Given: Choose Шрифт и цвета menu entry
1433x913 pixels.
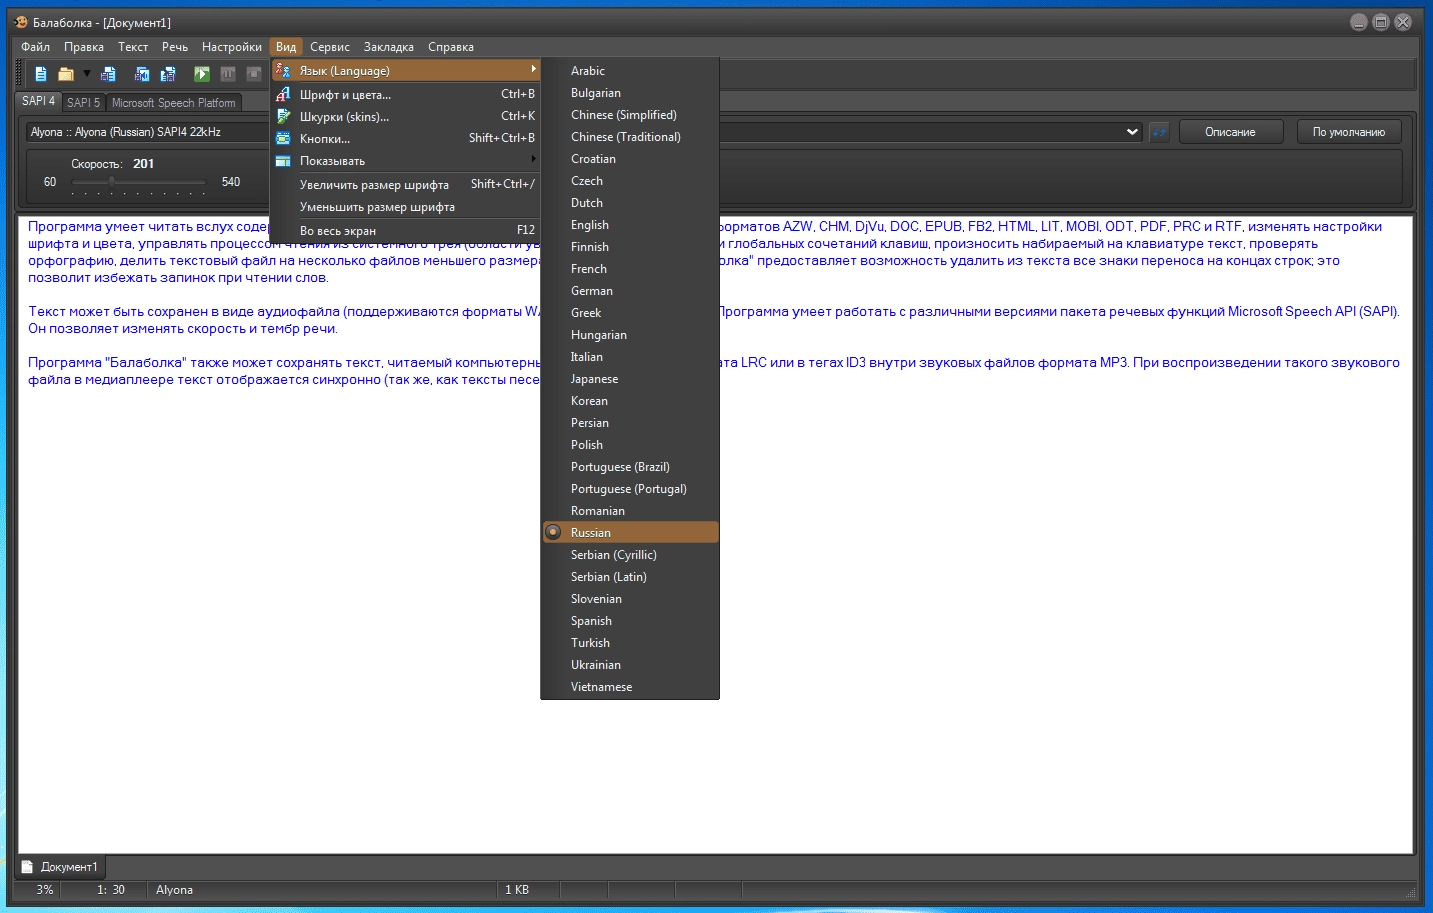Looking at the screenshot, I should pos(405,94).
